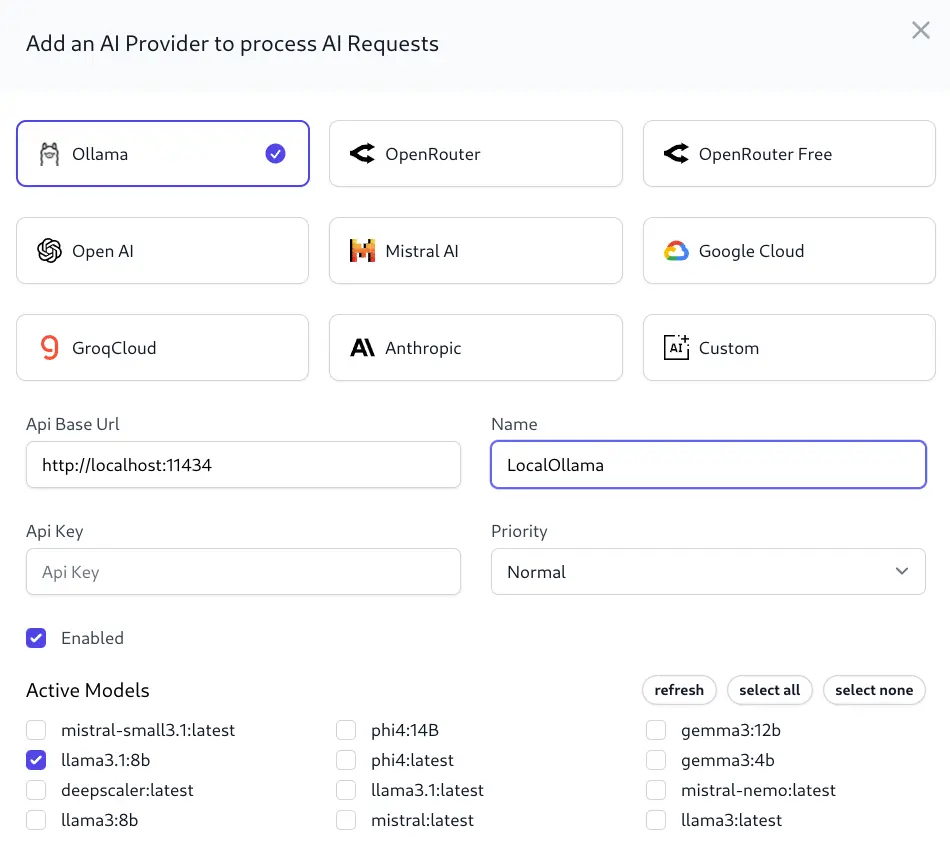The width and height of the screenshot is (950, 847).
Task: Click the Name field containing LocalOllama
Action: tap(708, 465)
